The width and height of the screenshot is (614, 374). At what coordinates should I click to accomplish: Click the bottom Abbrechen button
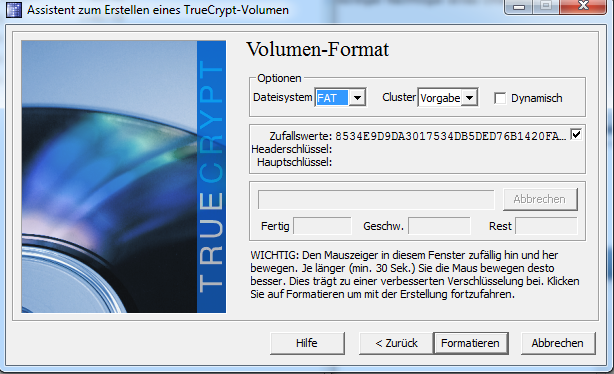558,343
